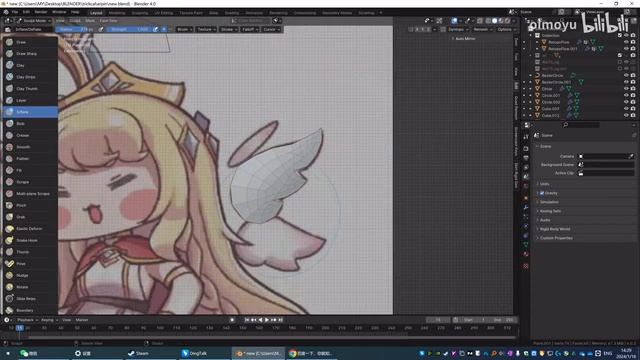Select the Draw brush
The height and width of the screenshot is (360, 640).
(x=31, y=42)
